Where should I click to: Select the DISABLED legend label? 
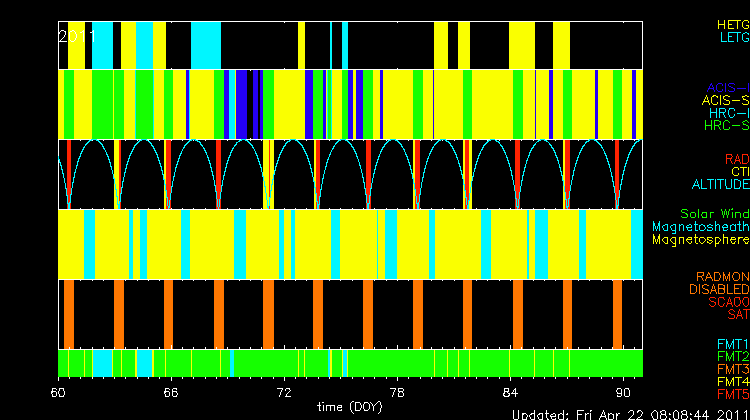click(717, 289)
